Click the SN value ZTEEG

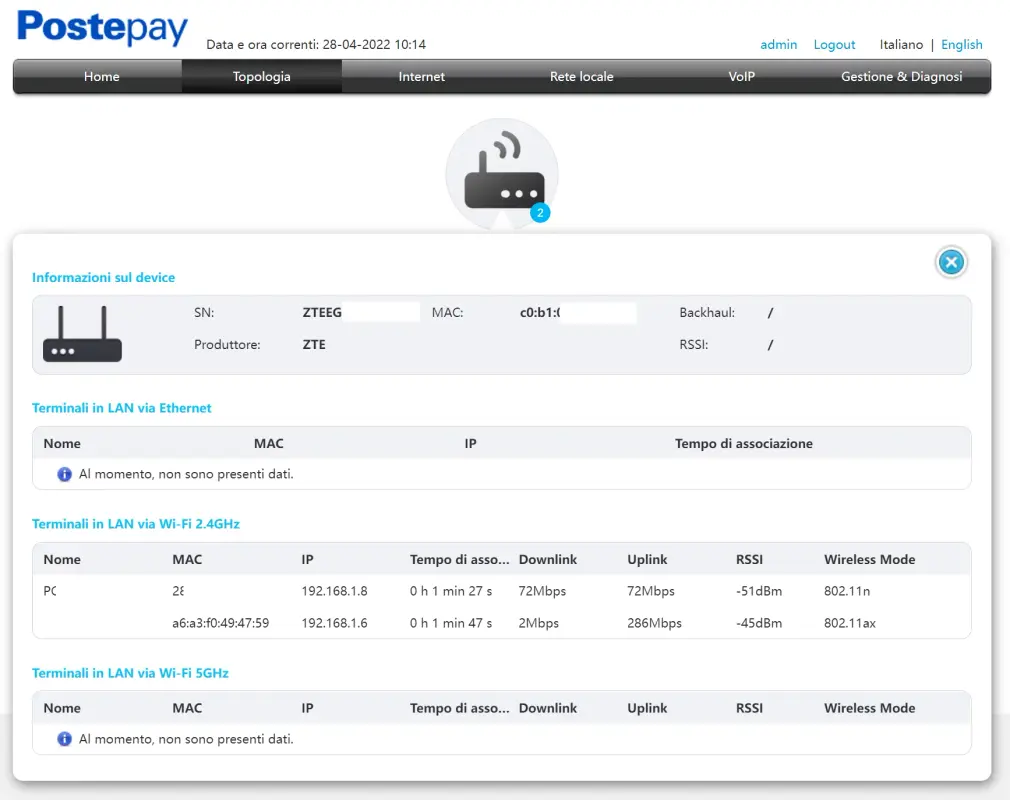[321, 312]
